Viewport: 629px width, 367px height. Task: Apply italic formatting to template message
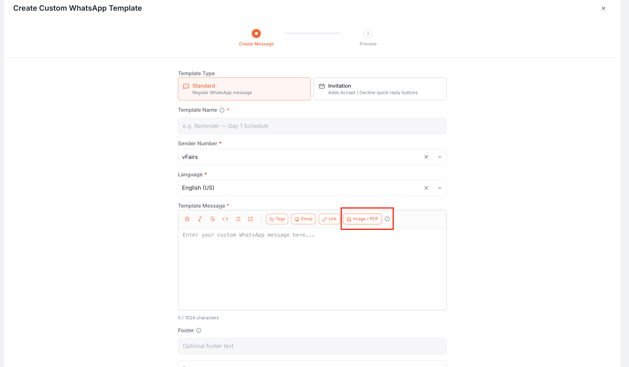click(x=200, y=219)
